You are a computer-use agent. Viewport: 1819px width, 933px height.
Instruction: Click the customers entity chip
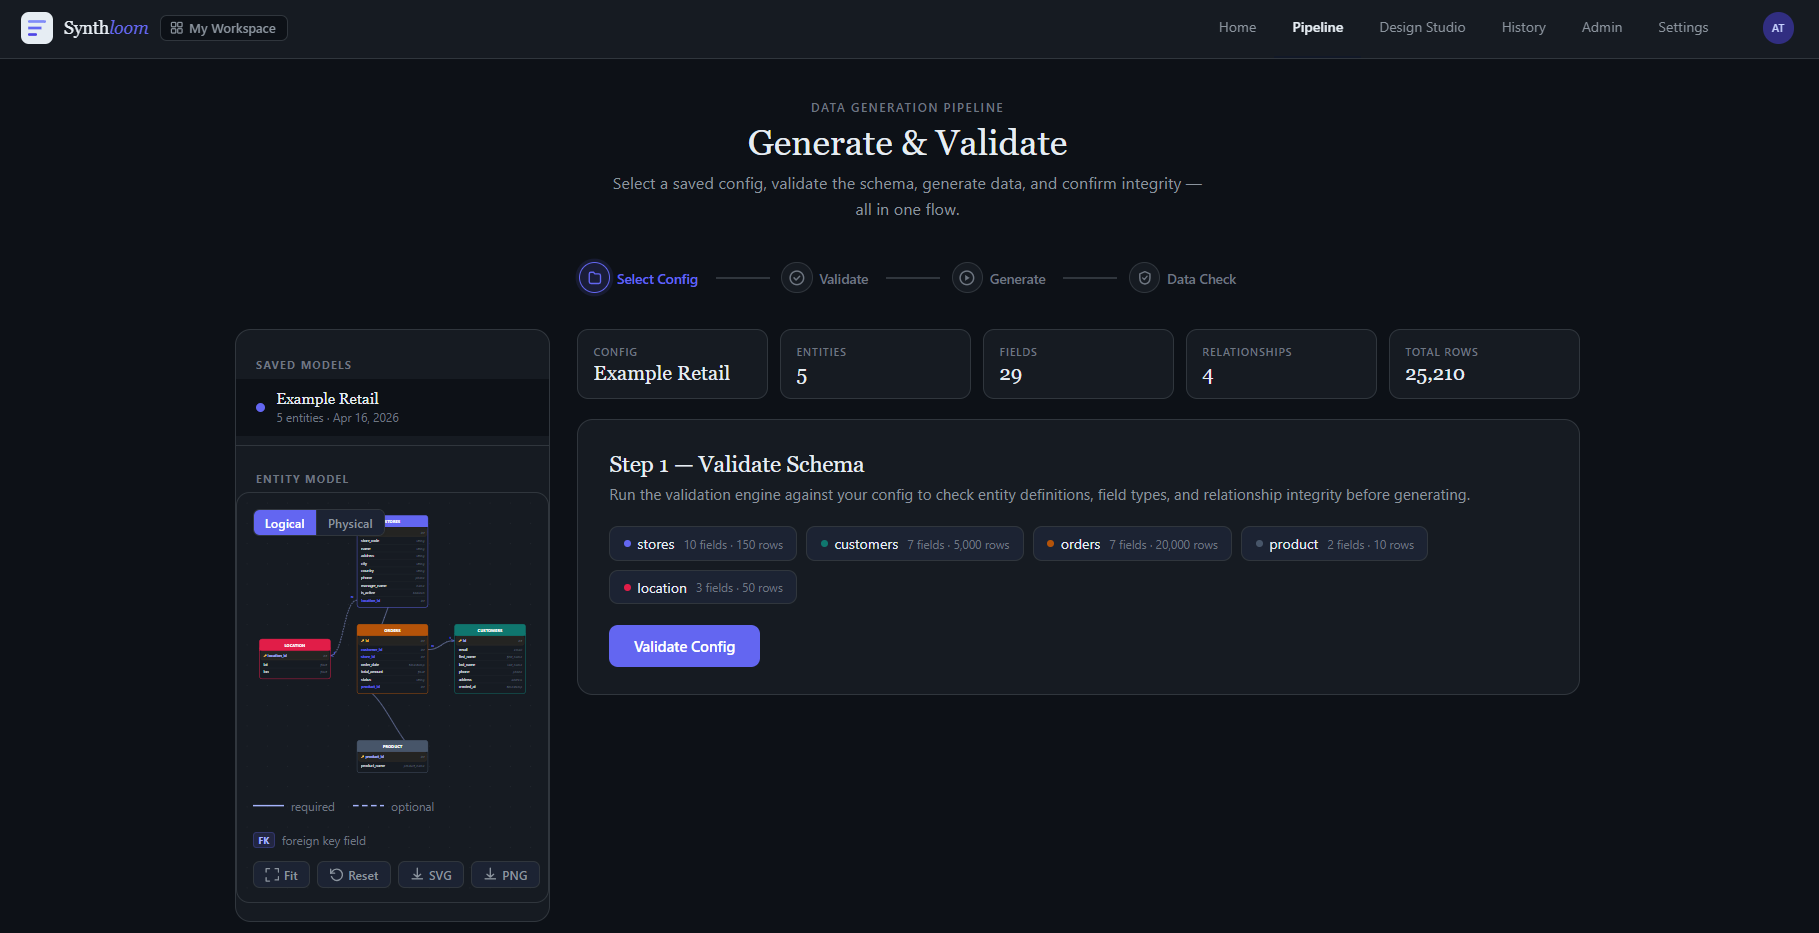pos(915,544)
